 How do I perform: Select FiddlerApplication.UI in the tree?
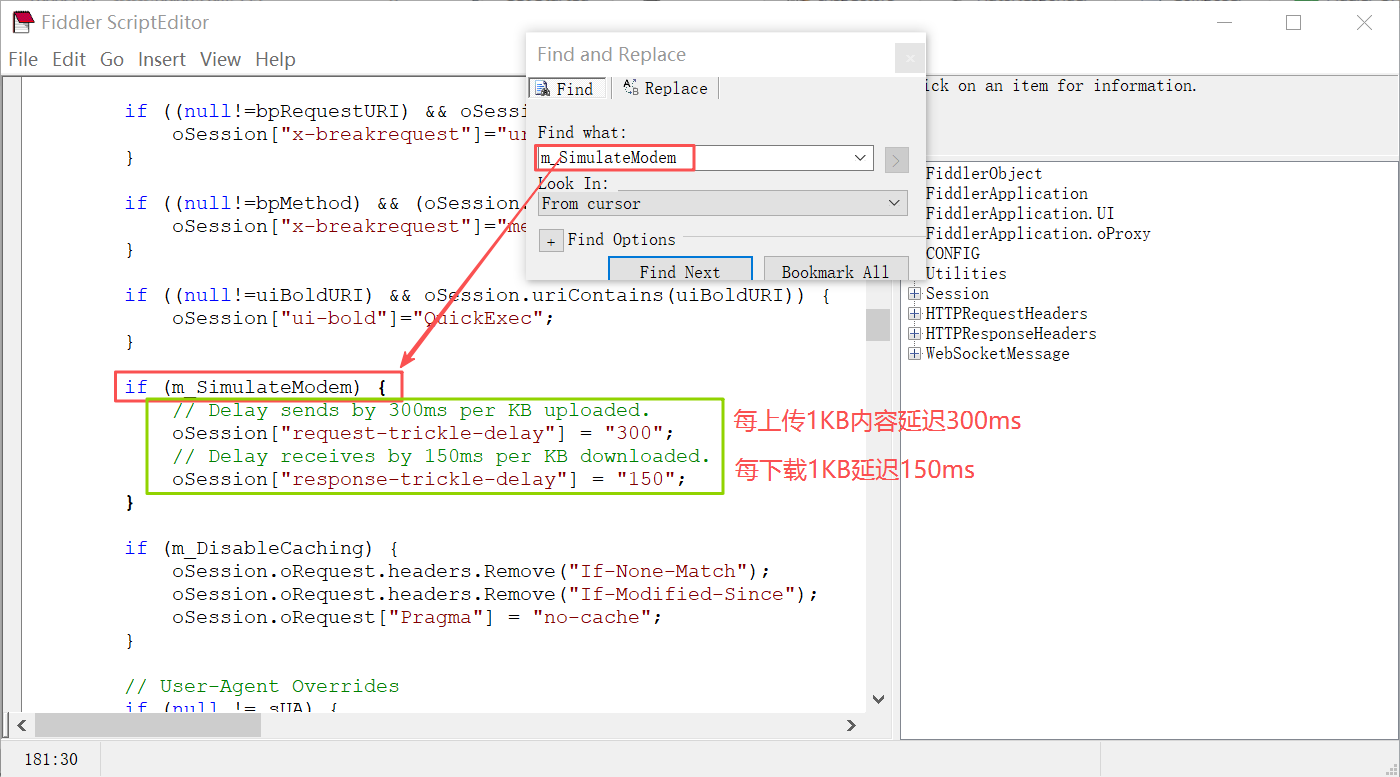(x=1019, y=214)
